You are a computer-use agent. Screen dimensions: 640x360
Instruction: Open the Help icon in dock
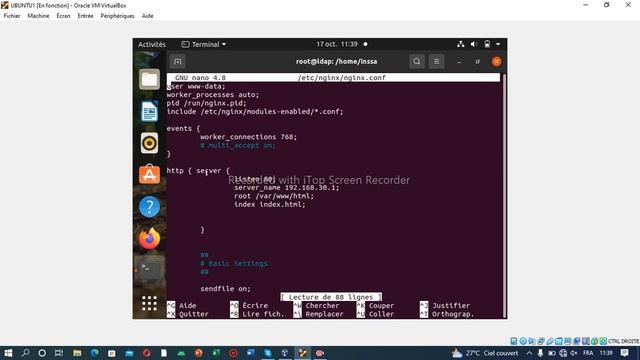(149, 207)
